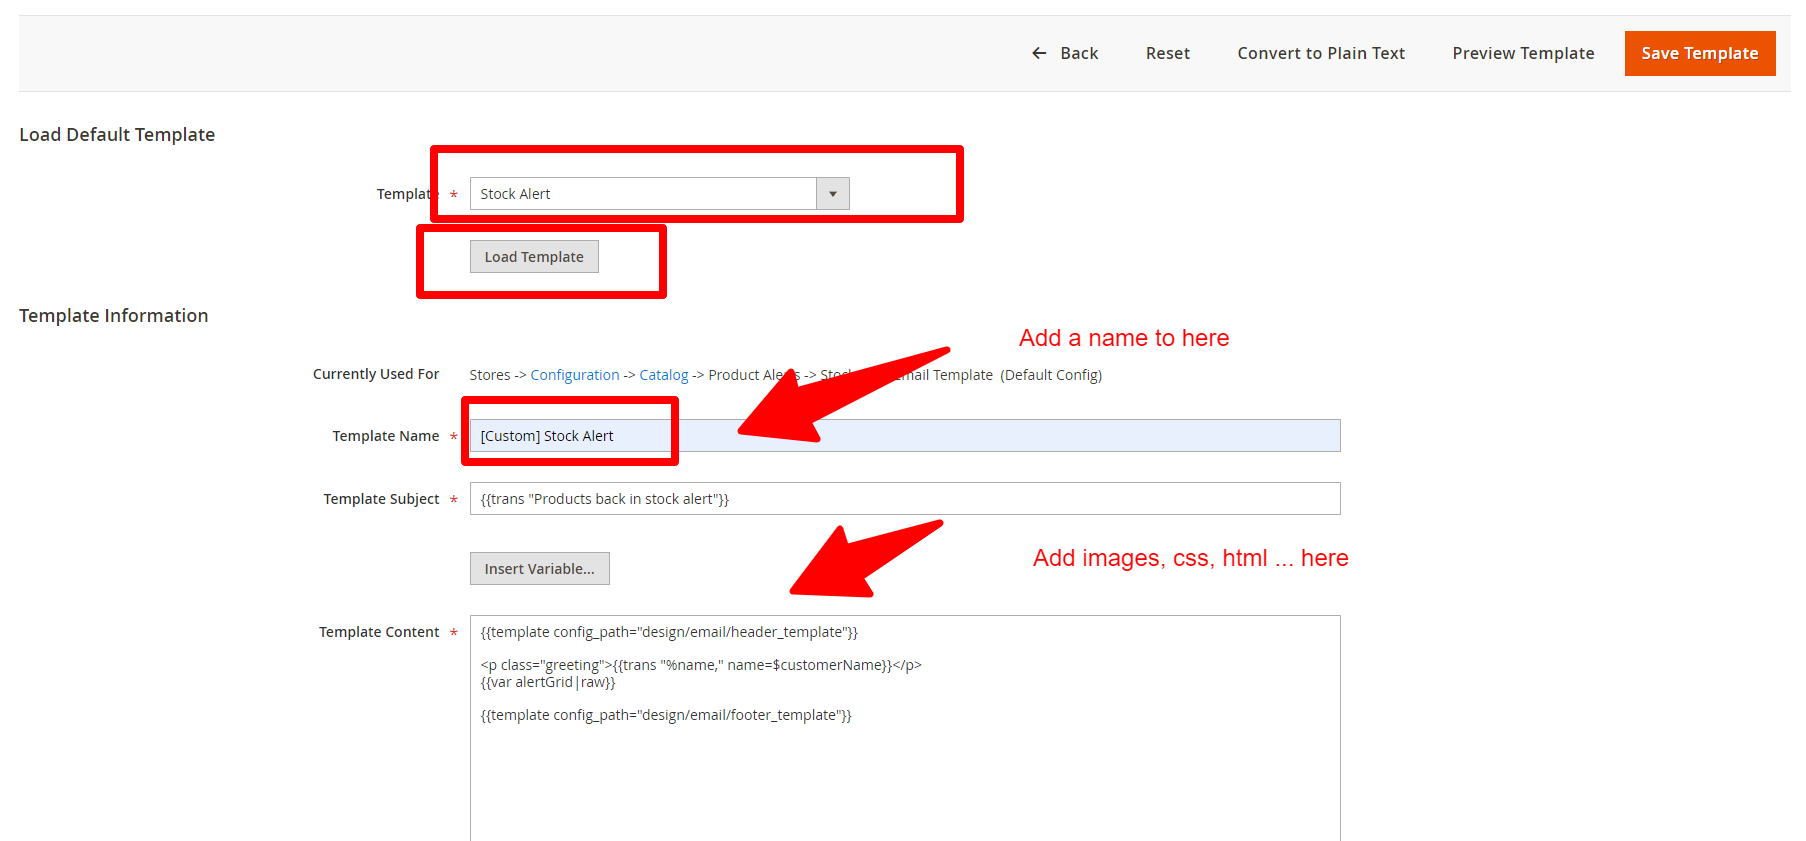Select the Load Default Template heading
Screen dimensions: 1806x841
pos(117,135)
